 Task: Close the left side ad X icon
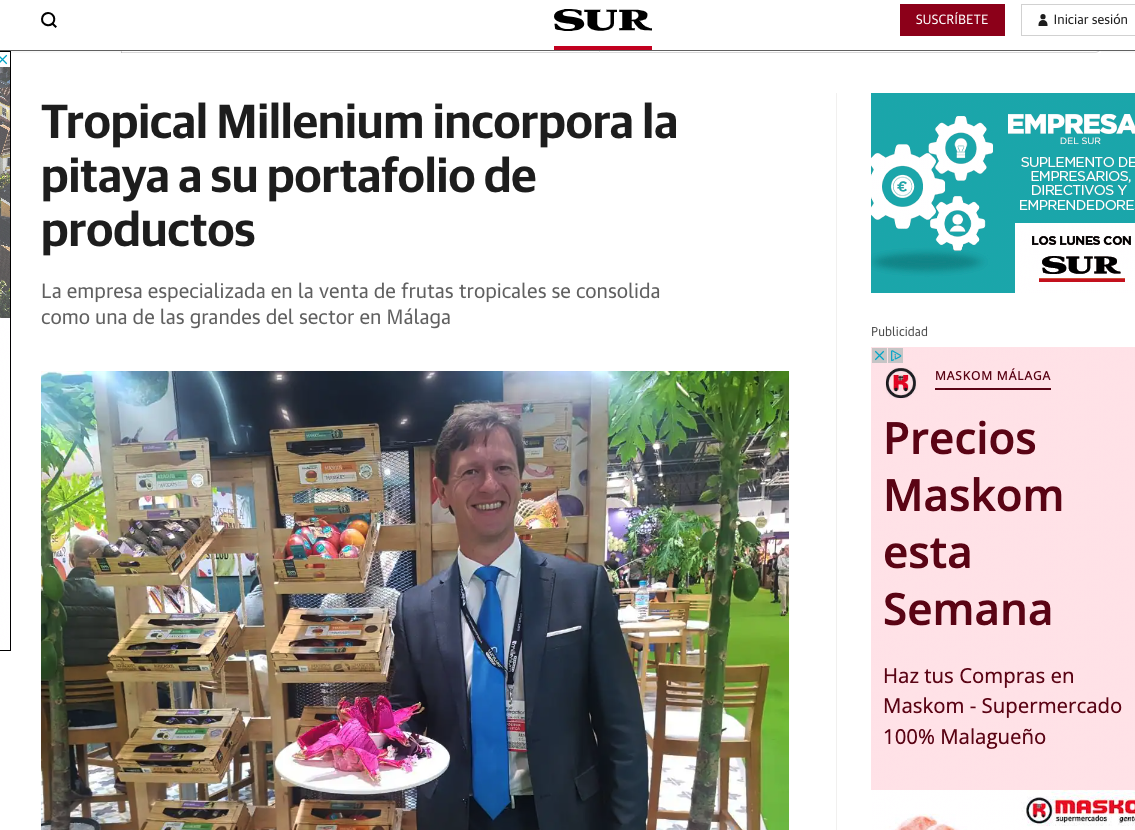pos(4,59)
